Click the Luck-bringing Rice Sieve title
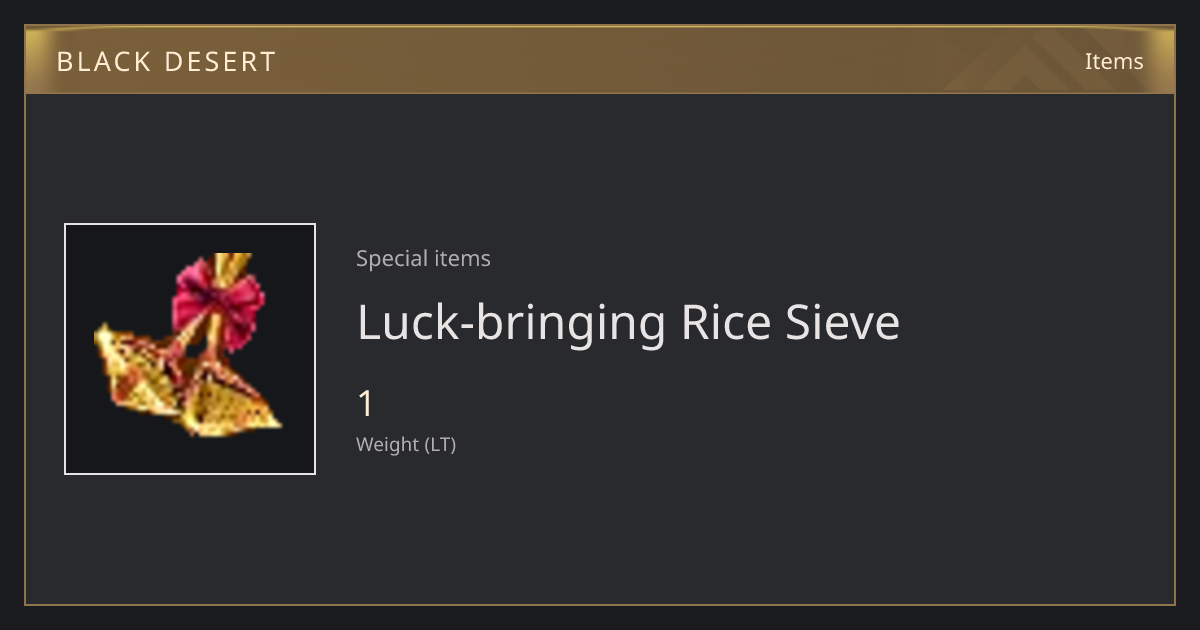Screen dimensions: 1200x630 pos(628,323)
